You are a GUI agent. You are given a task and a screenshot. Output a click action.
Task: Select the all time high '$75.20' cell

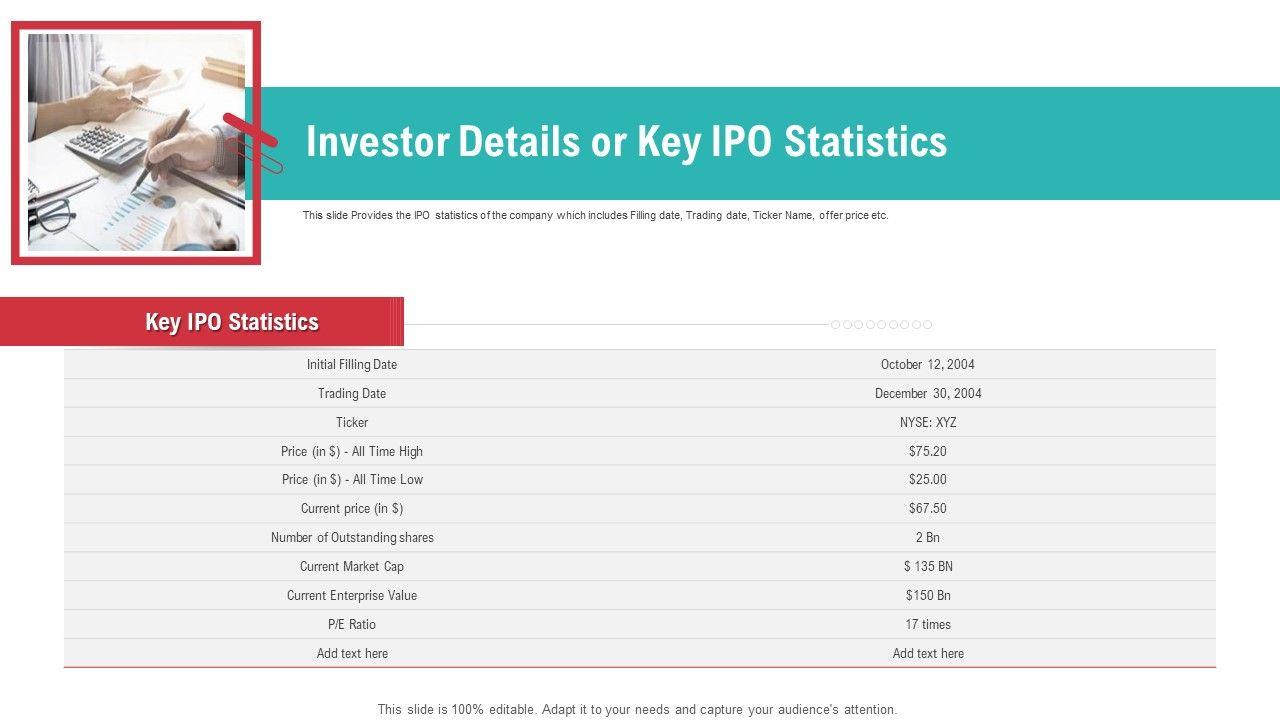[928, 452]
